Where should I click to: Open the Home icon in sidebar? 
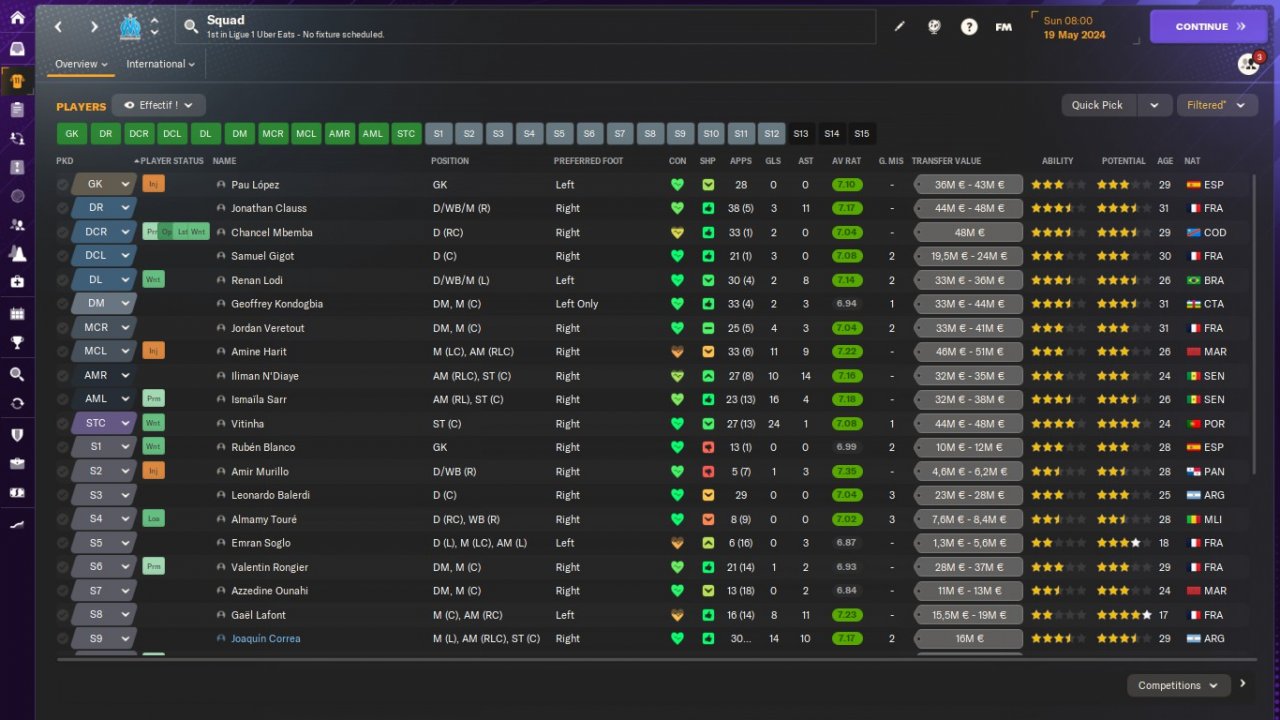click(17, 17)
